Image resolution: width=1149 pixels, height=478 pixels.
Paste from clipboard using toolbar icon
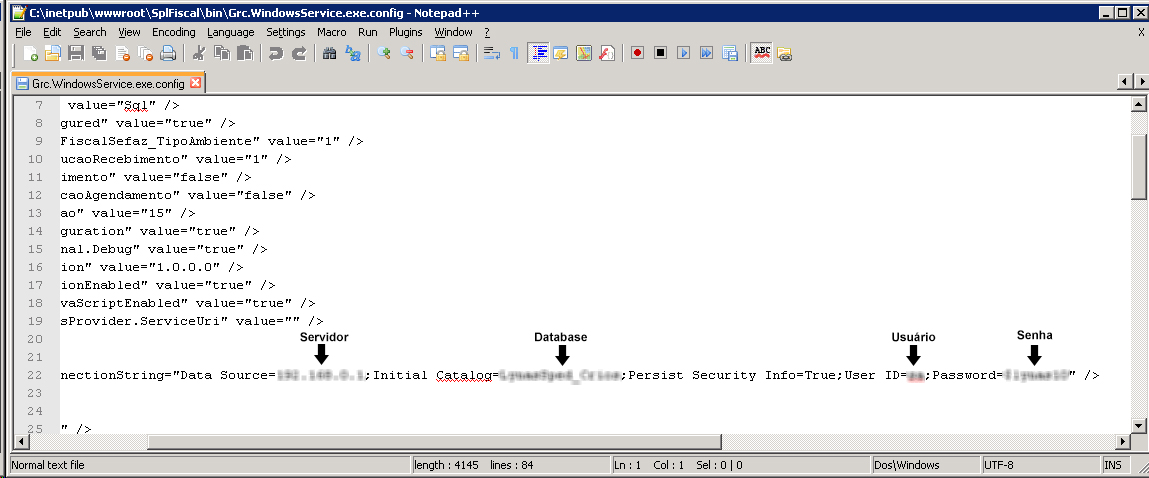coord(245,54)
